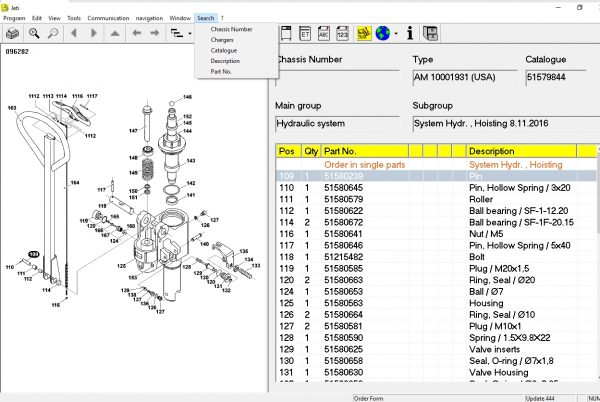Viewport: 600px width, 402px height.
Task: Click the 'Part No.' column header
Action: (365, 151)
